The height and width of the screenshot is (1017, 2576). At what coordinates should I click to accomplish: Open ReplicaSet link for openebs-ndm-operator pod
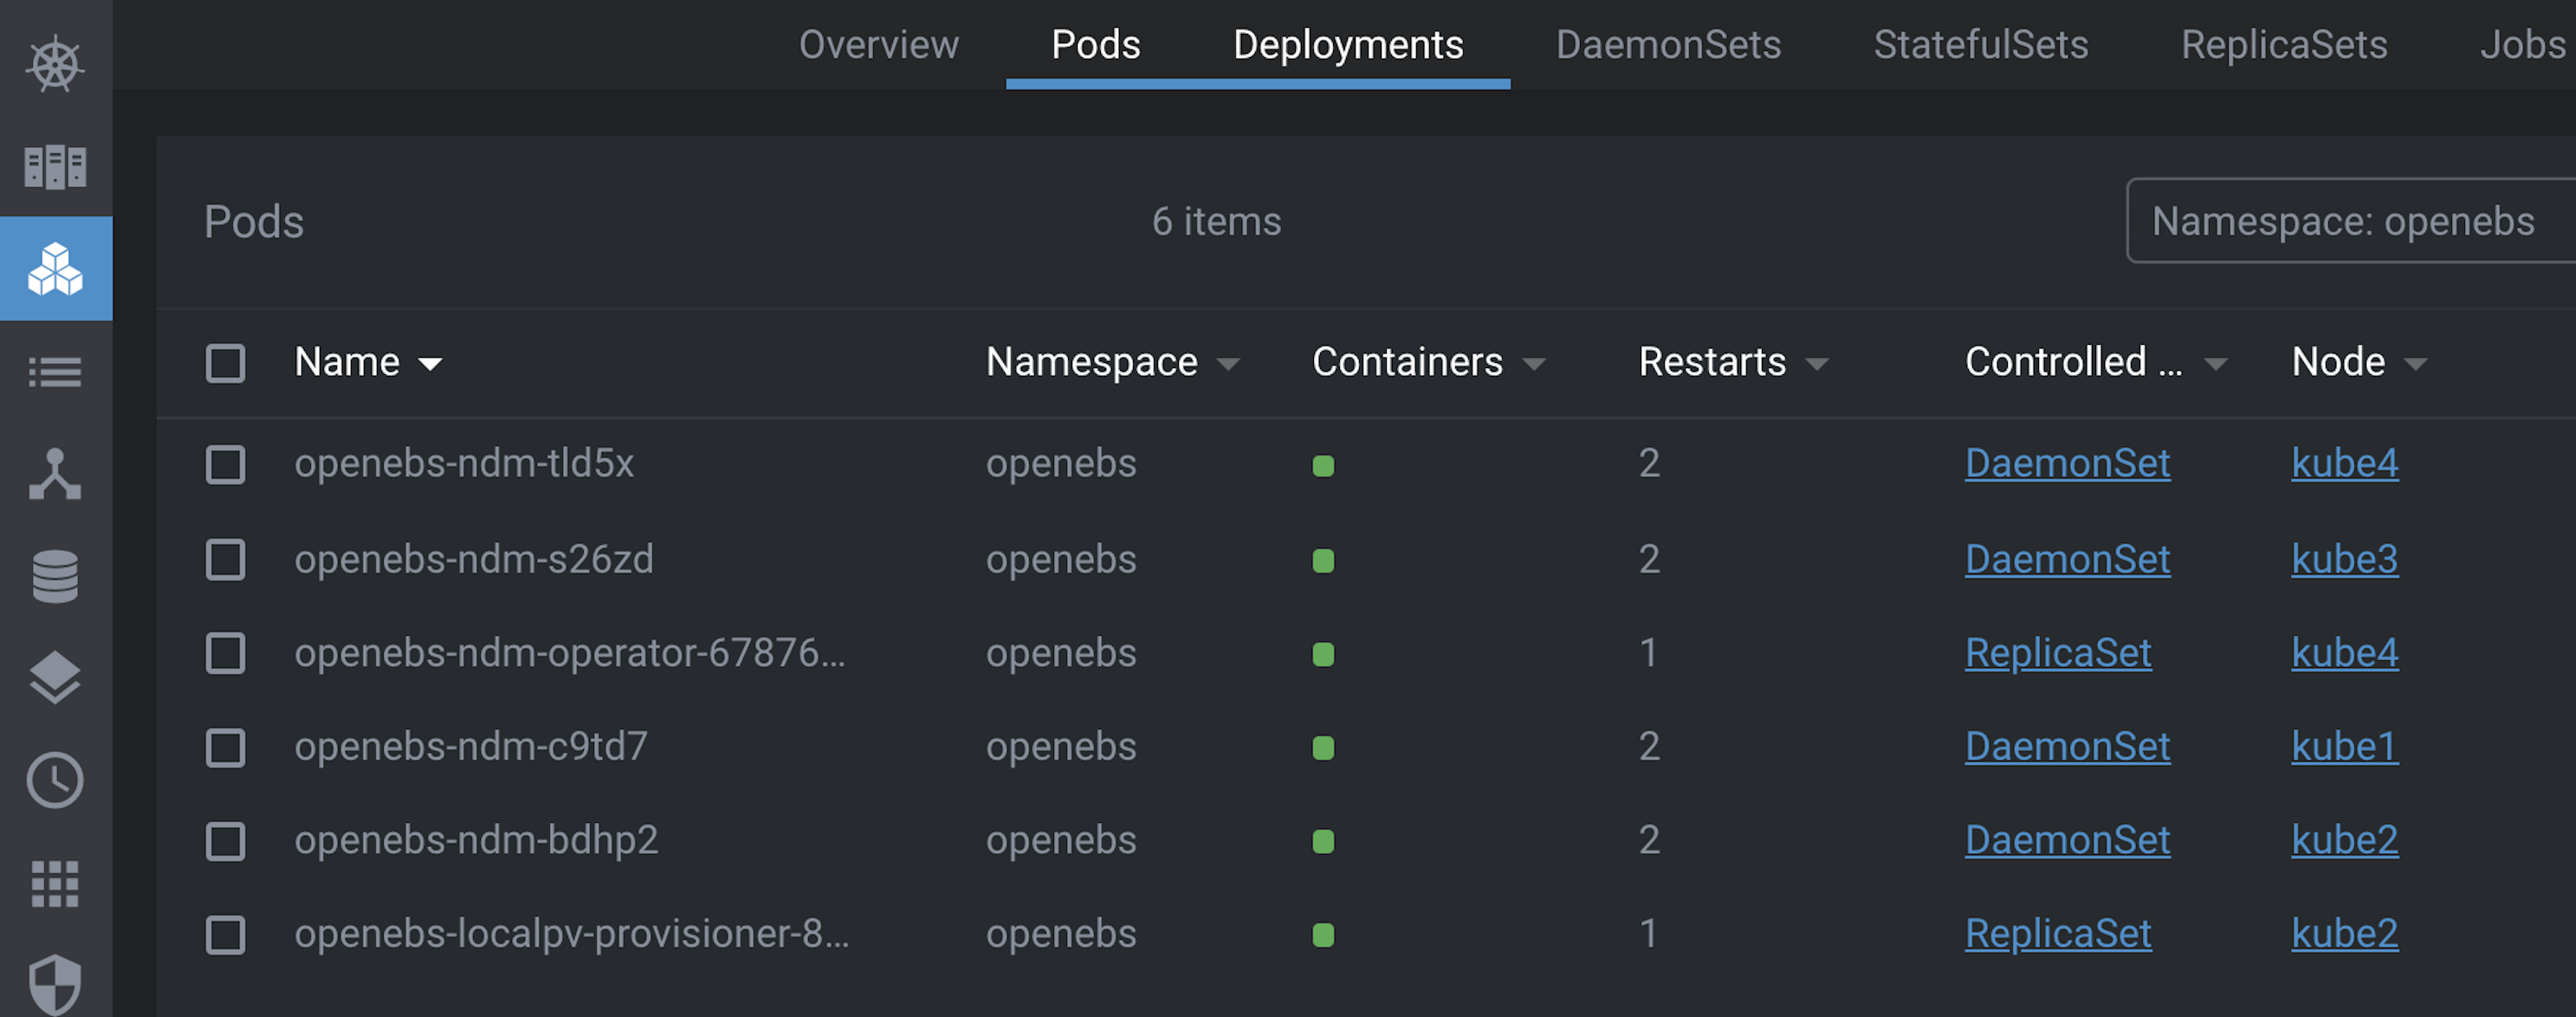(x=2057, y=652)
